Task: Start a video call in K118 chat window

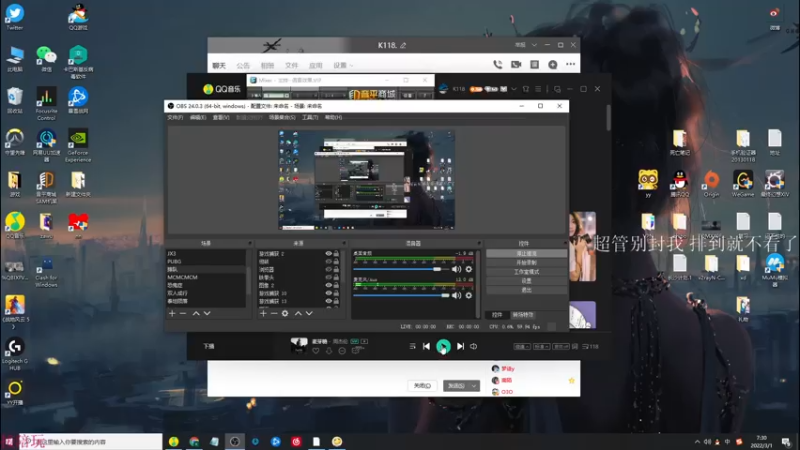Action: click(x=516, y=64)
